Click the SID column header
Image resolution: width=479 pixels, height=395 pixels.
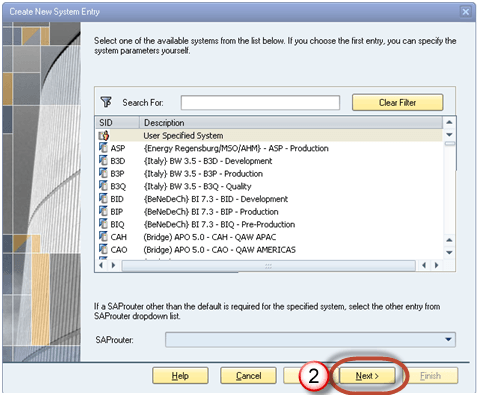pyautogui.click(x=117, y=123)
